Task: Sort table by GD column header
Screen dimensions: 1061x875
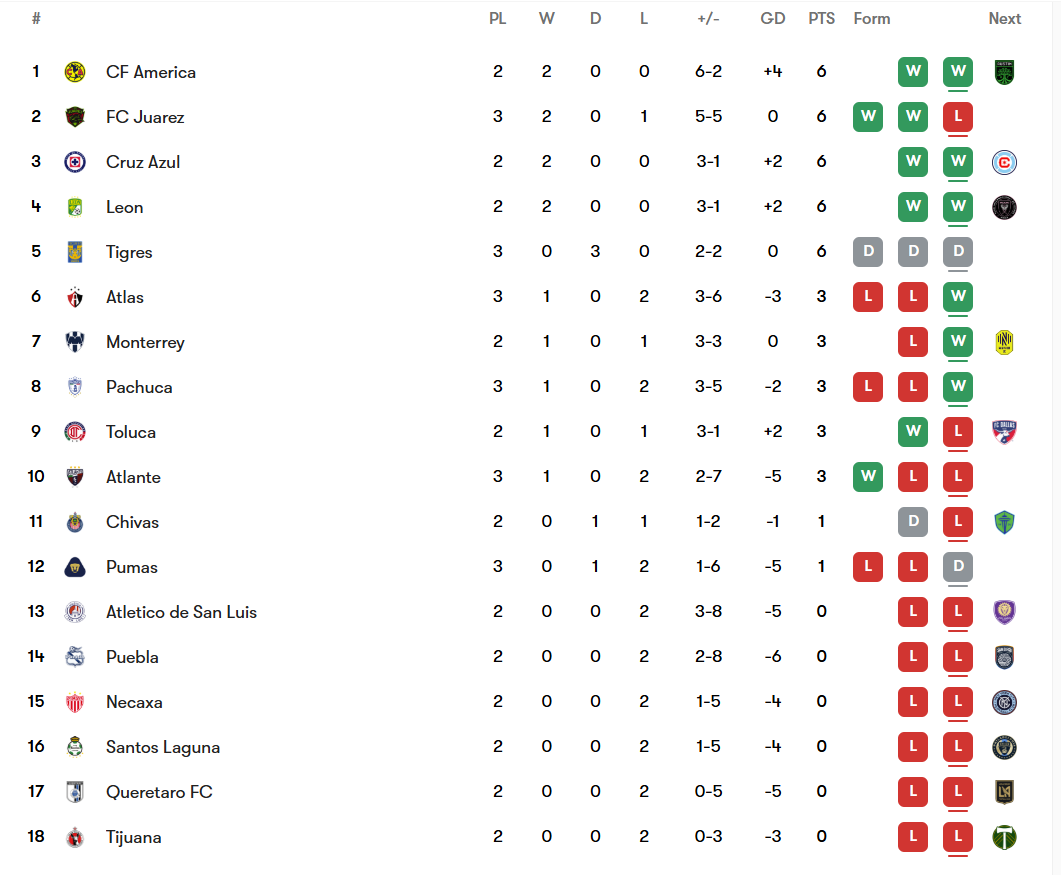Action: pyautogui.click(x=773, y=19)
